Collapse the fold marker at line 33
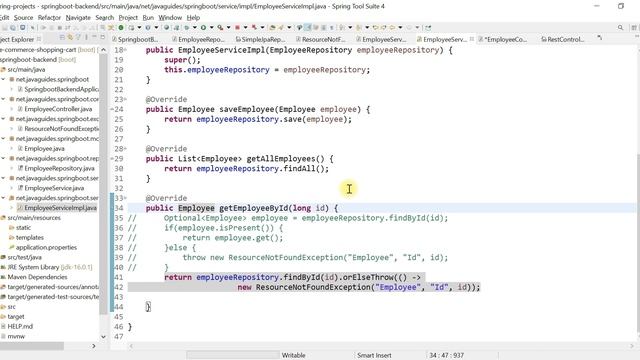This screenshot has height=360, width=640. (125, 198)
